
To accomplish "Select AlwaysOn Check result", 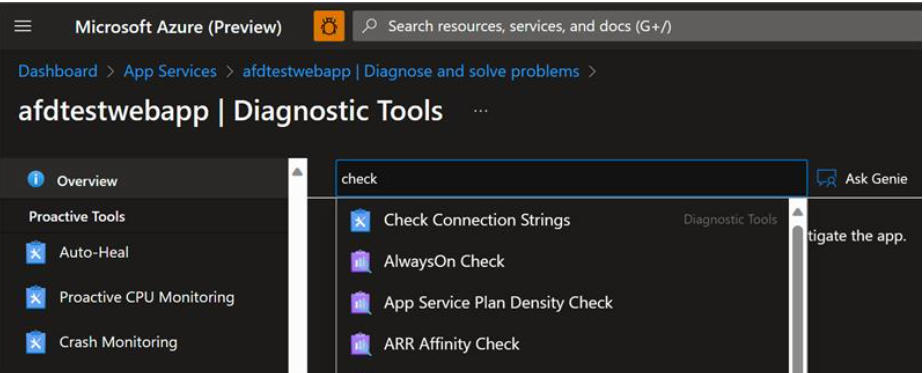I will point(564,262).
